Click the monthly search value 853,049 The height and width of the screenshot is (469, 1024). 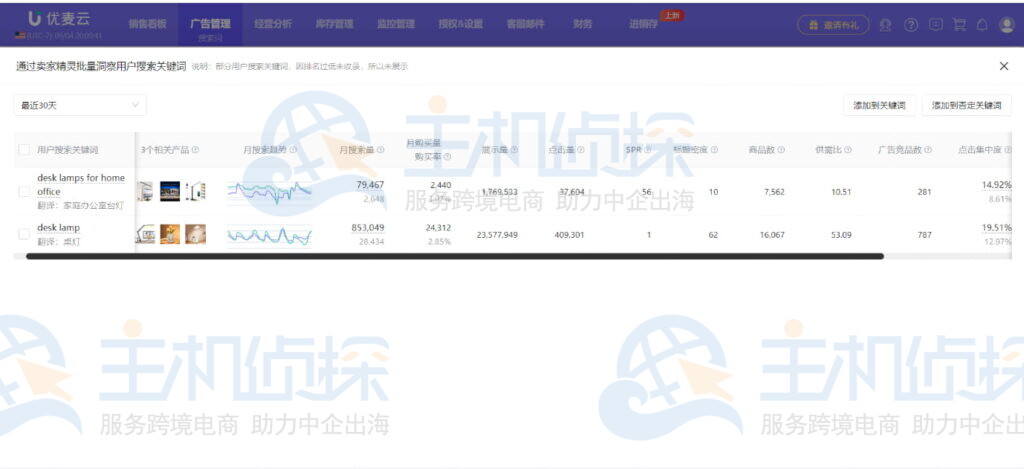click(368, 227)
